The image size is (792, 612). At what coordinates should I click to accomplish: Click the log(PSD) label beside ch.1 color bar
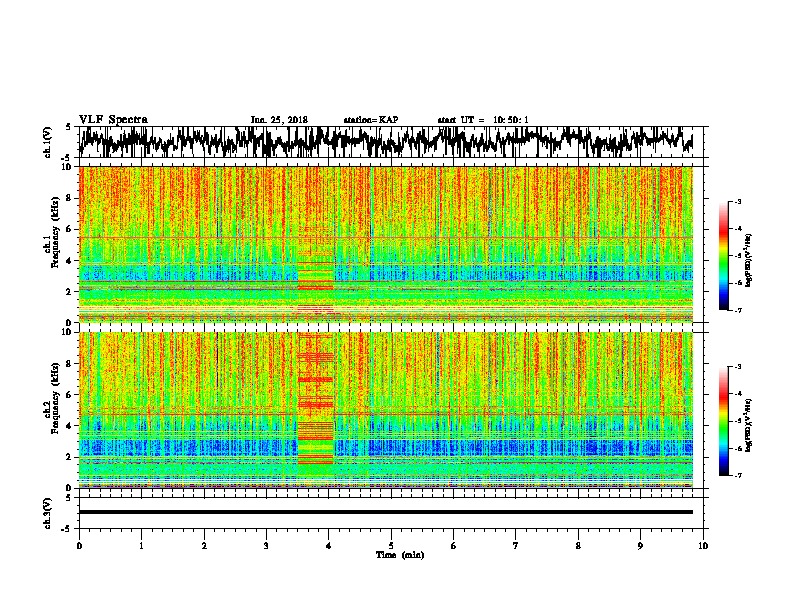(749, 260)
